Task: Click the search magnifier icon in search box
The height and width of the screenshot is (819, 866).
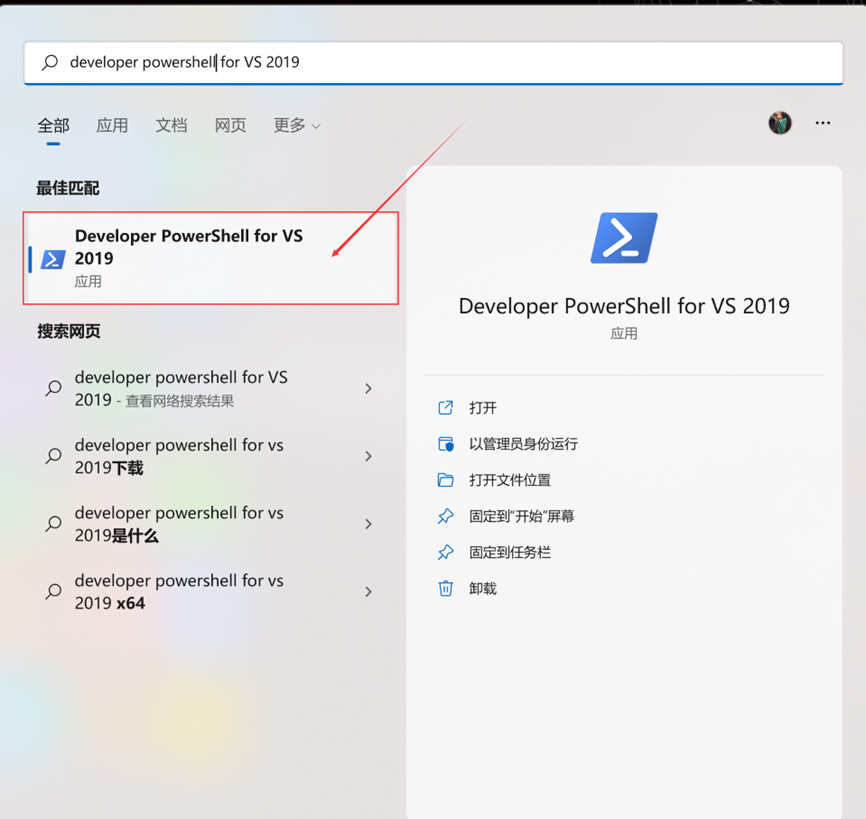Action: 50,62
